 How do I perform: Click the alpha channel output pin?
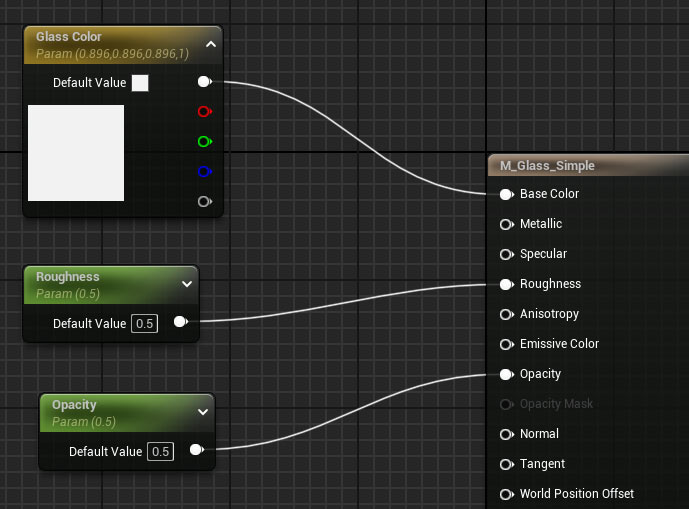204,202
